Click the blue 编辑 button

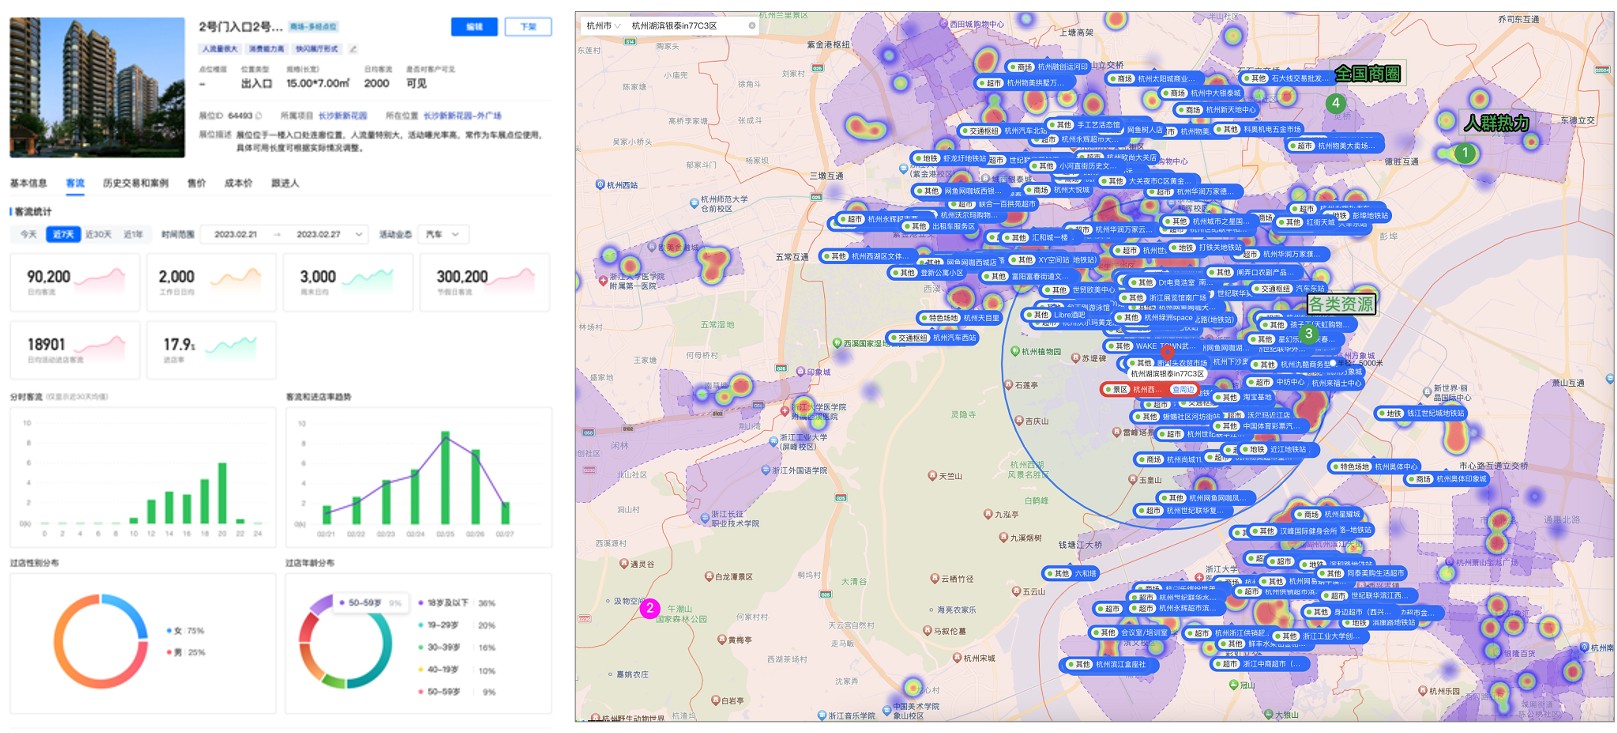coord(474,27)
